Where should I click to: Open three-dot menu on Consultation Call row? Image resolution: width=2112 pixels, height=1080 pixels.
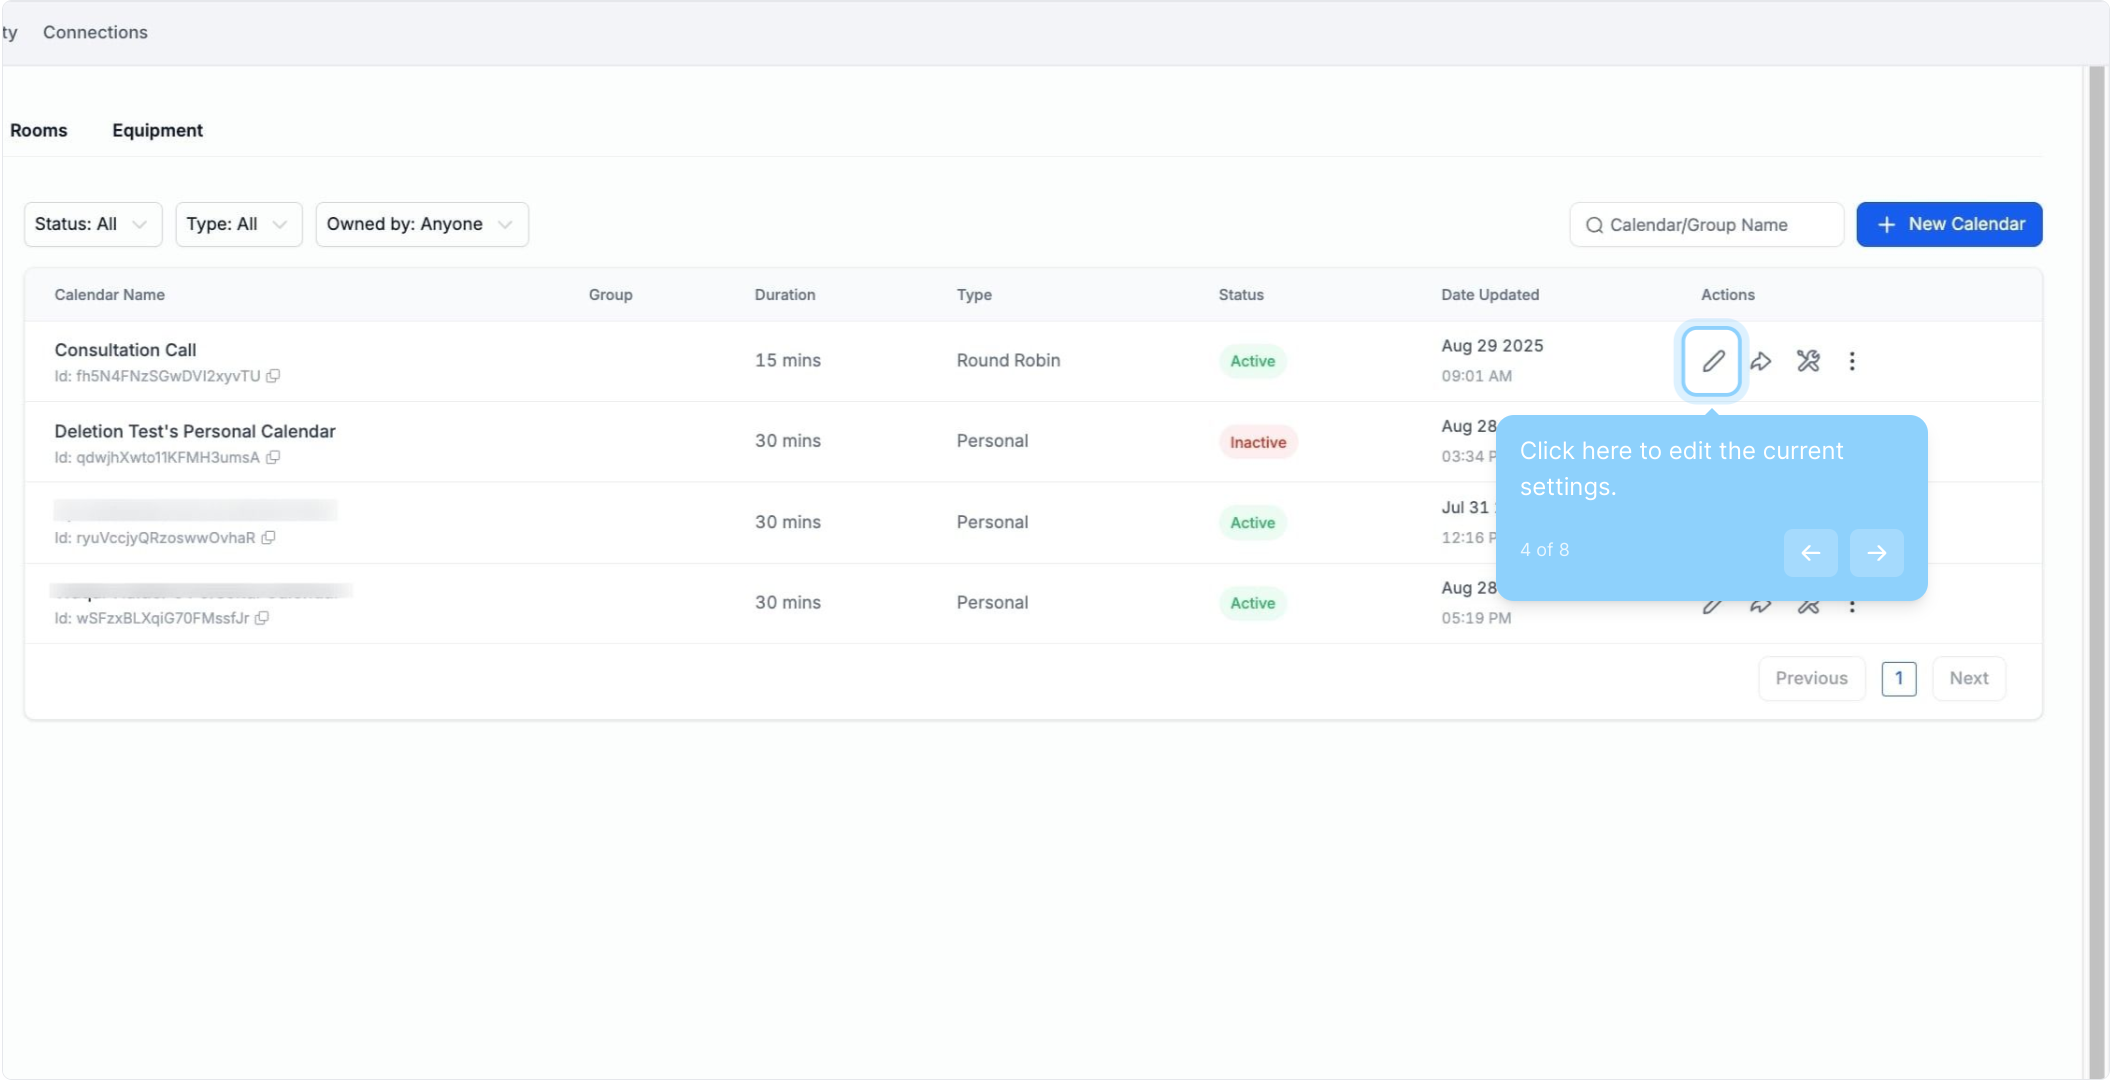pyautogui.click(x=1852, y=361)
